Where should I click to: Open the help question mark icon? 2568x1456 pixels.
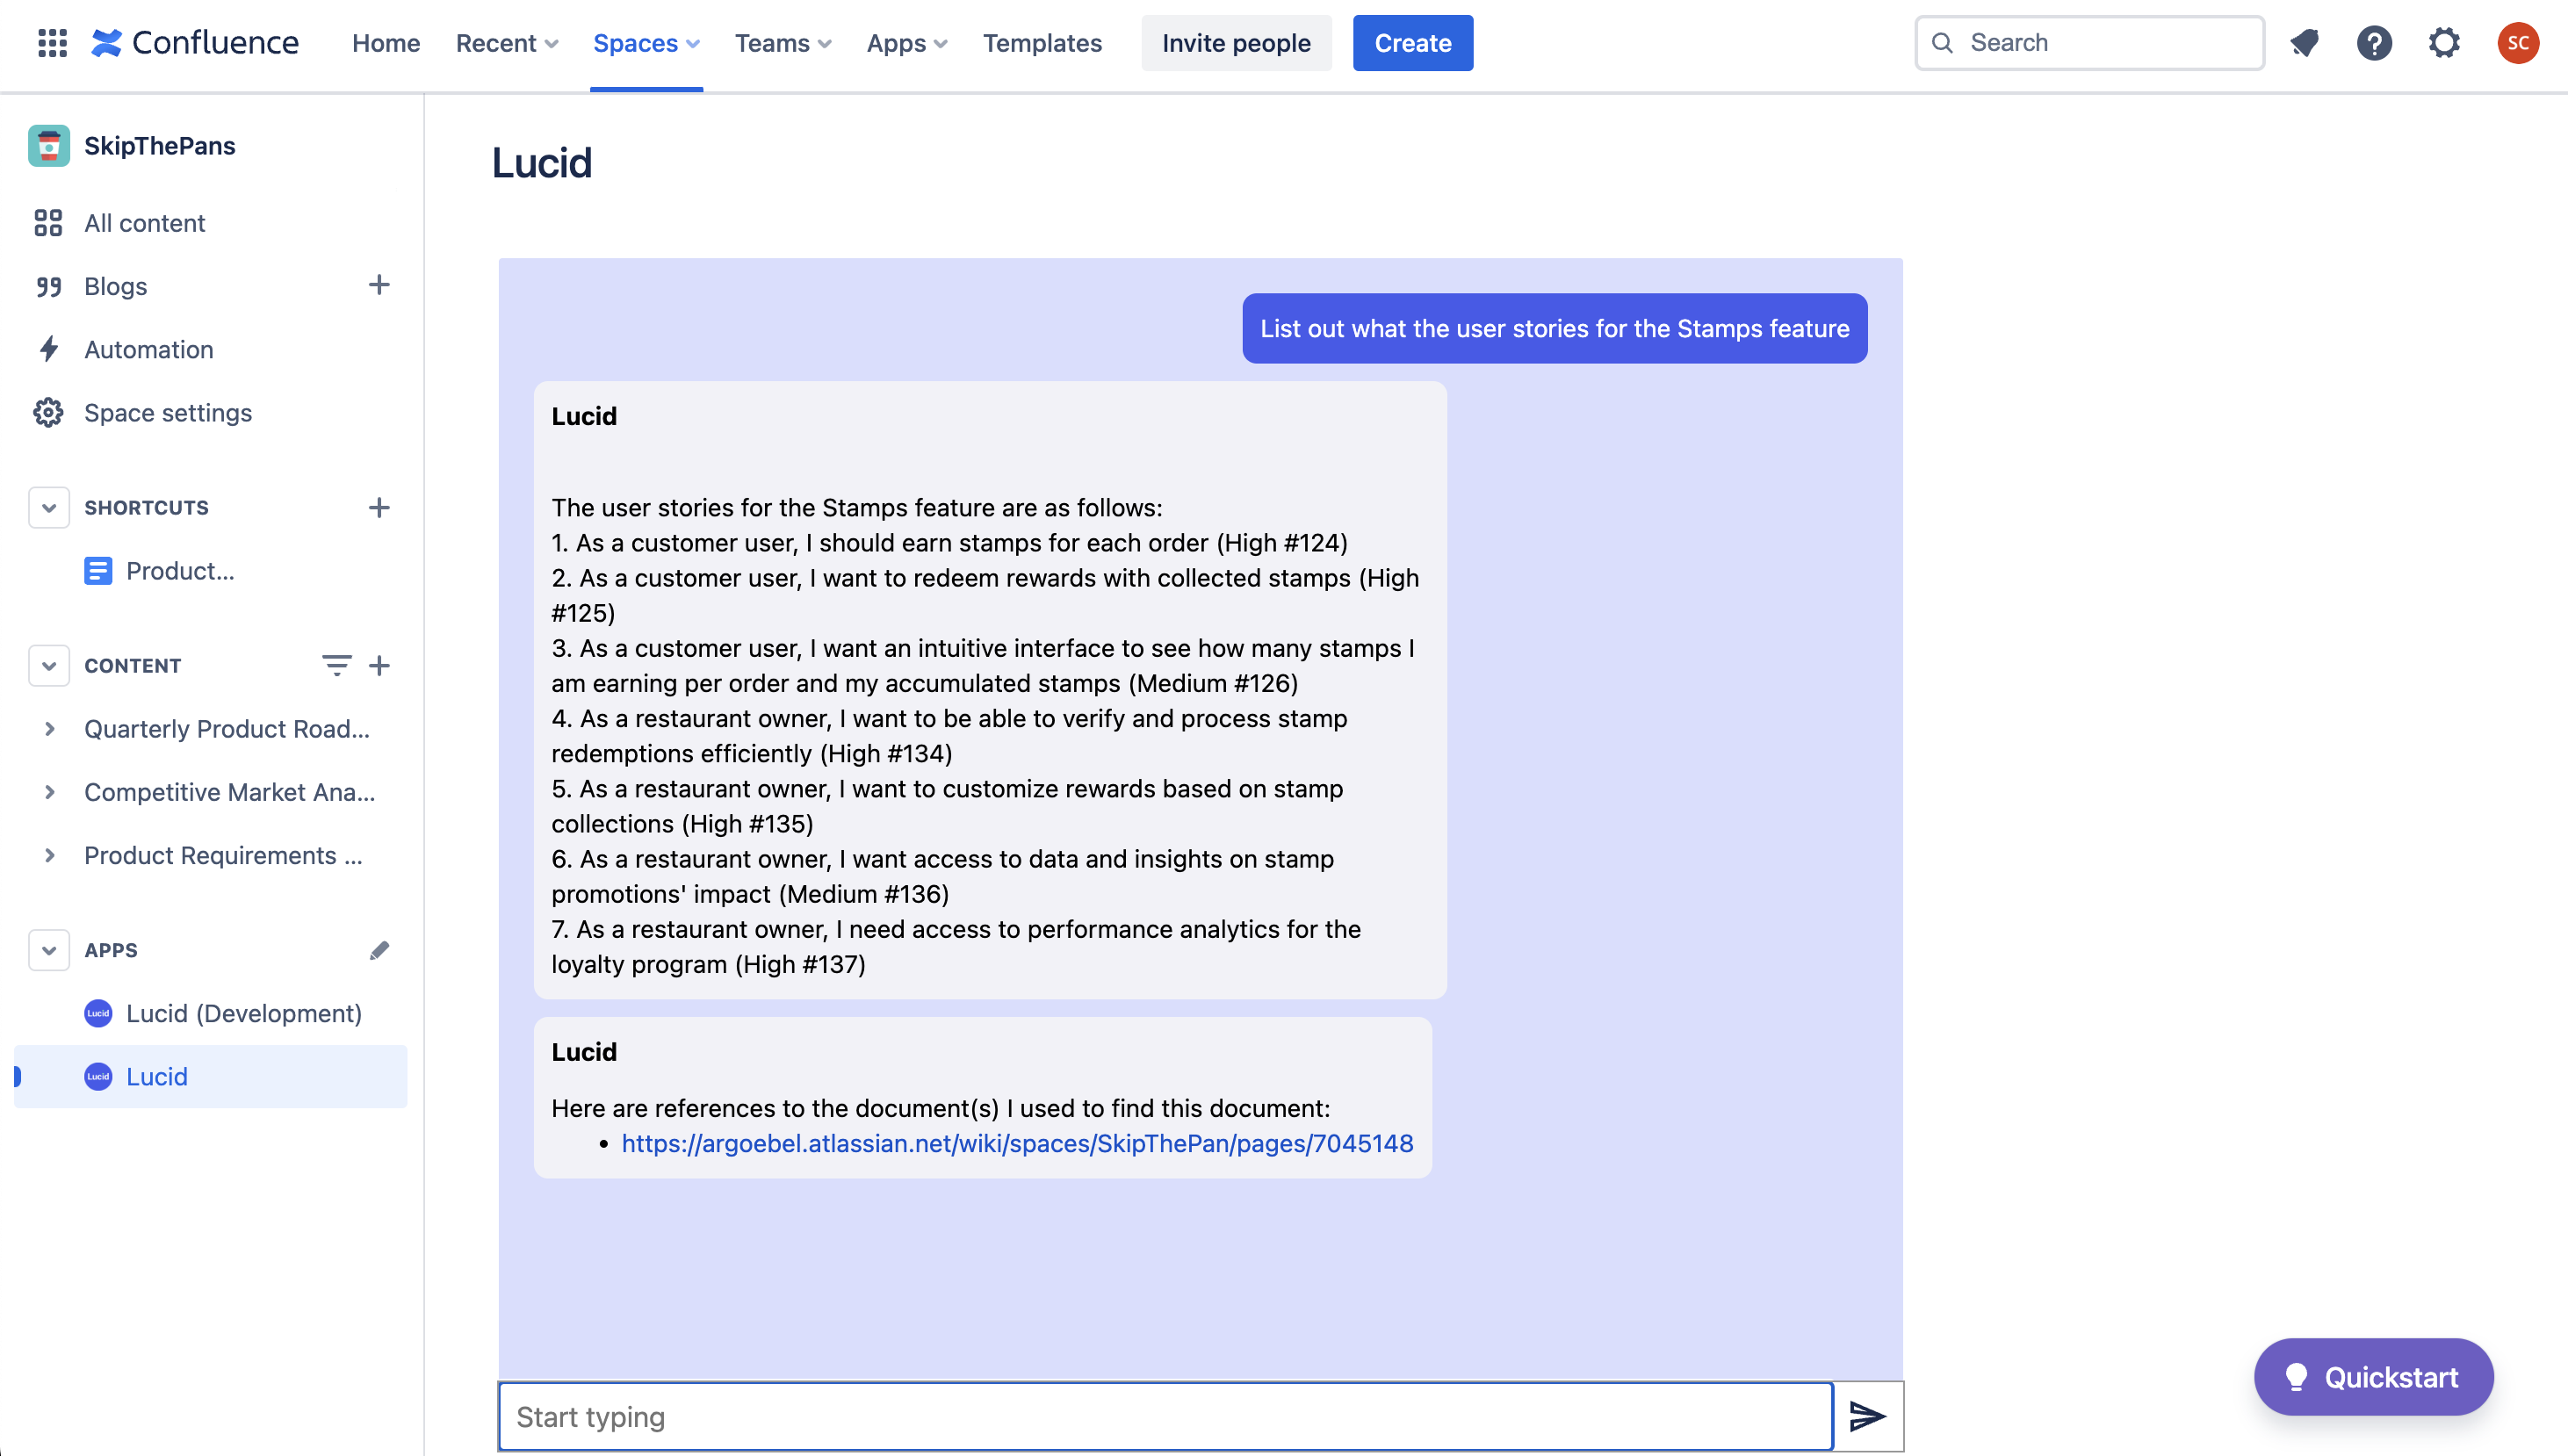(x=2374, y=43)
